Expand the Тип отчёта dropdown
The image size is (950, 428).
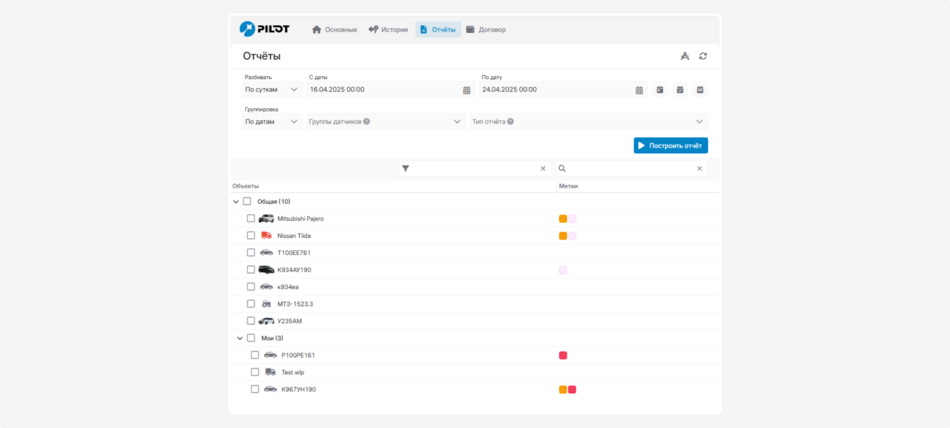coord(588,122)
